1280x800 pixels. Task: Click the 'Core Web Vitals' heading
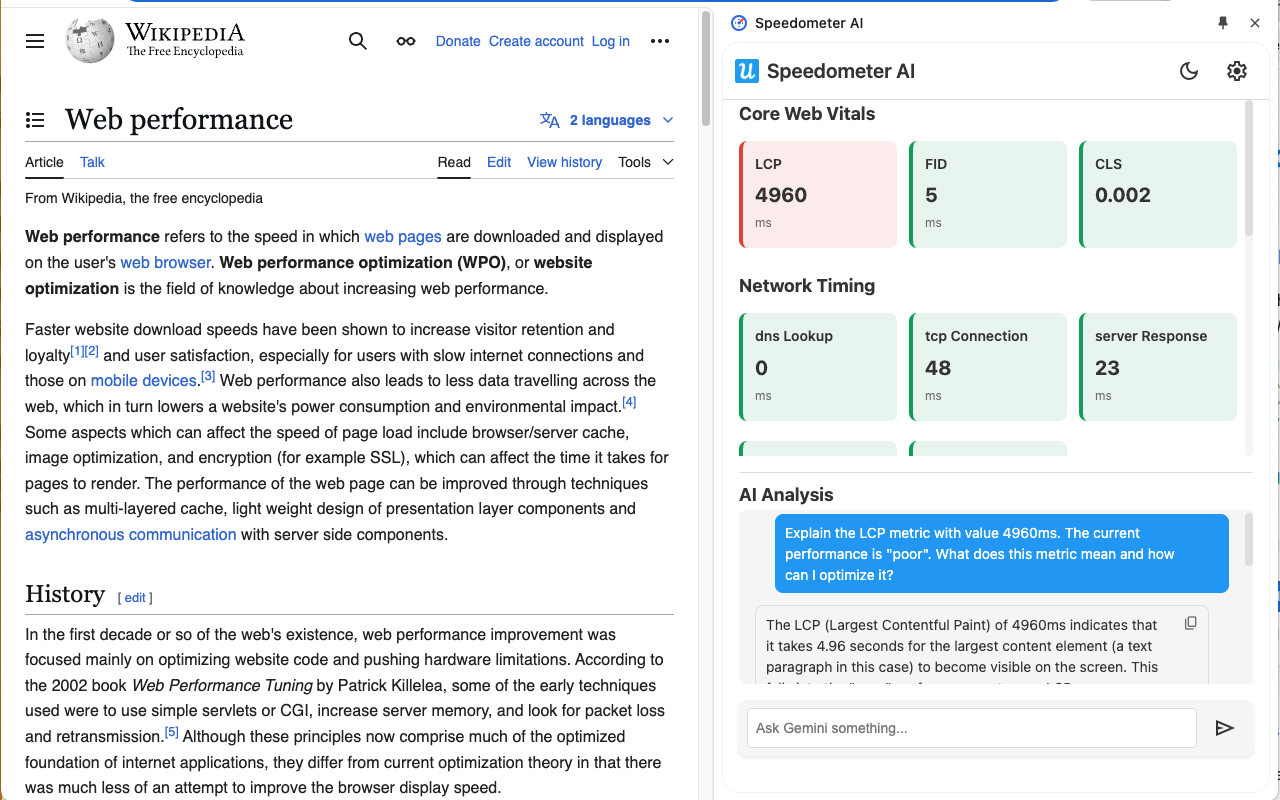(x=807, y=114)
